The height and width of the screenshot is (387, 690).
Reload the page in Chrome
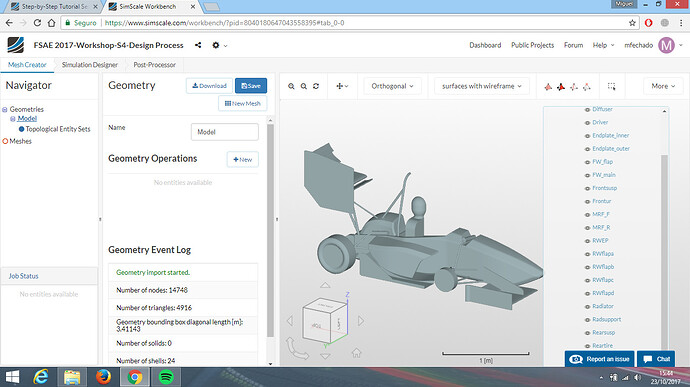pyautogui.click(x=37, y=23)
